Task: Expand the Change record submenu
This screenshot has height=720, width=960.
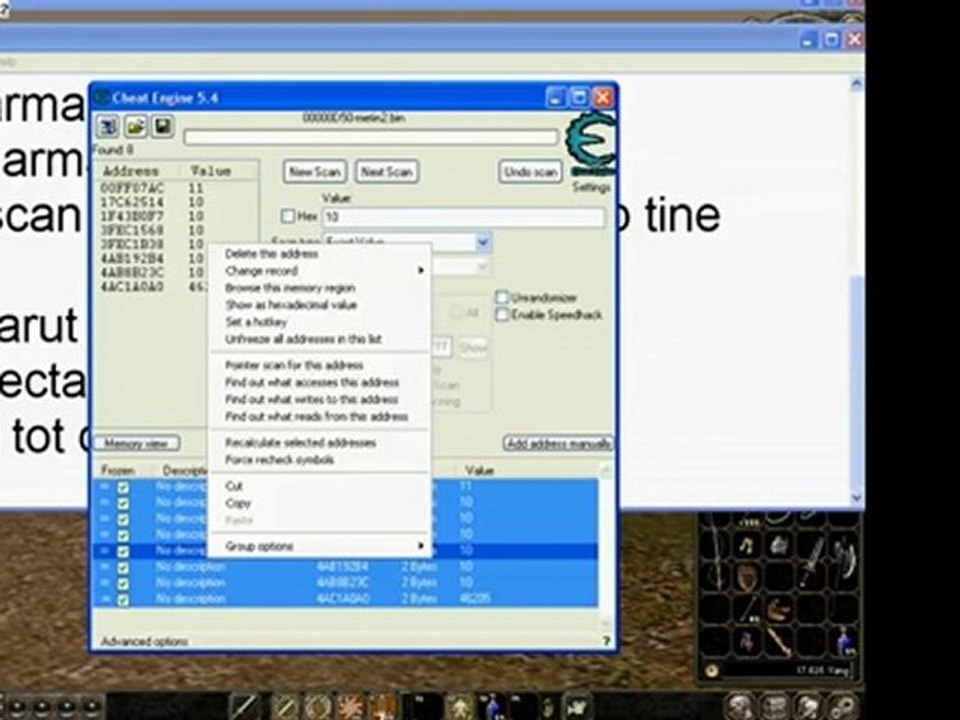Action: point(321,271)
